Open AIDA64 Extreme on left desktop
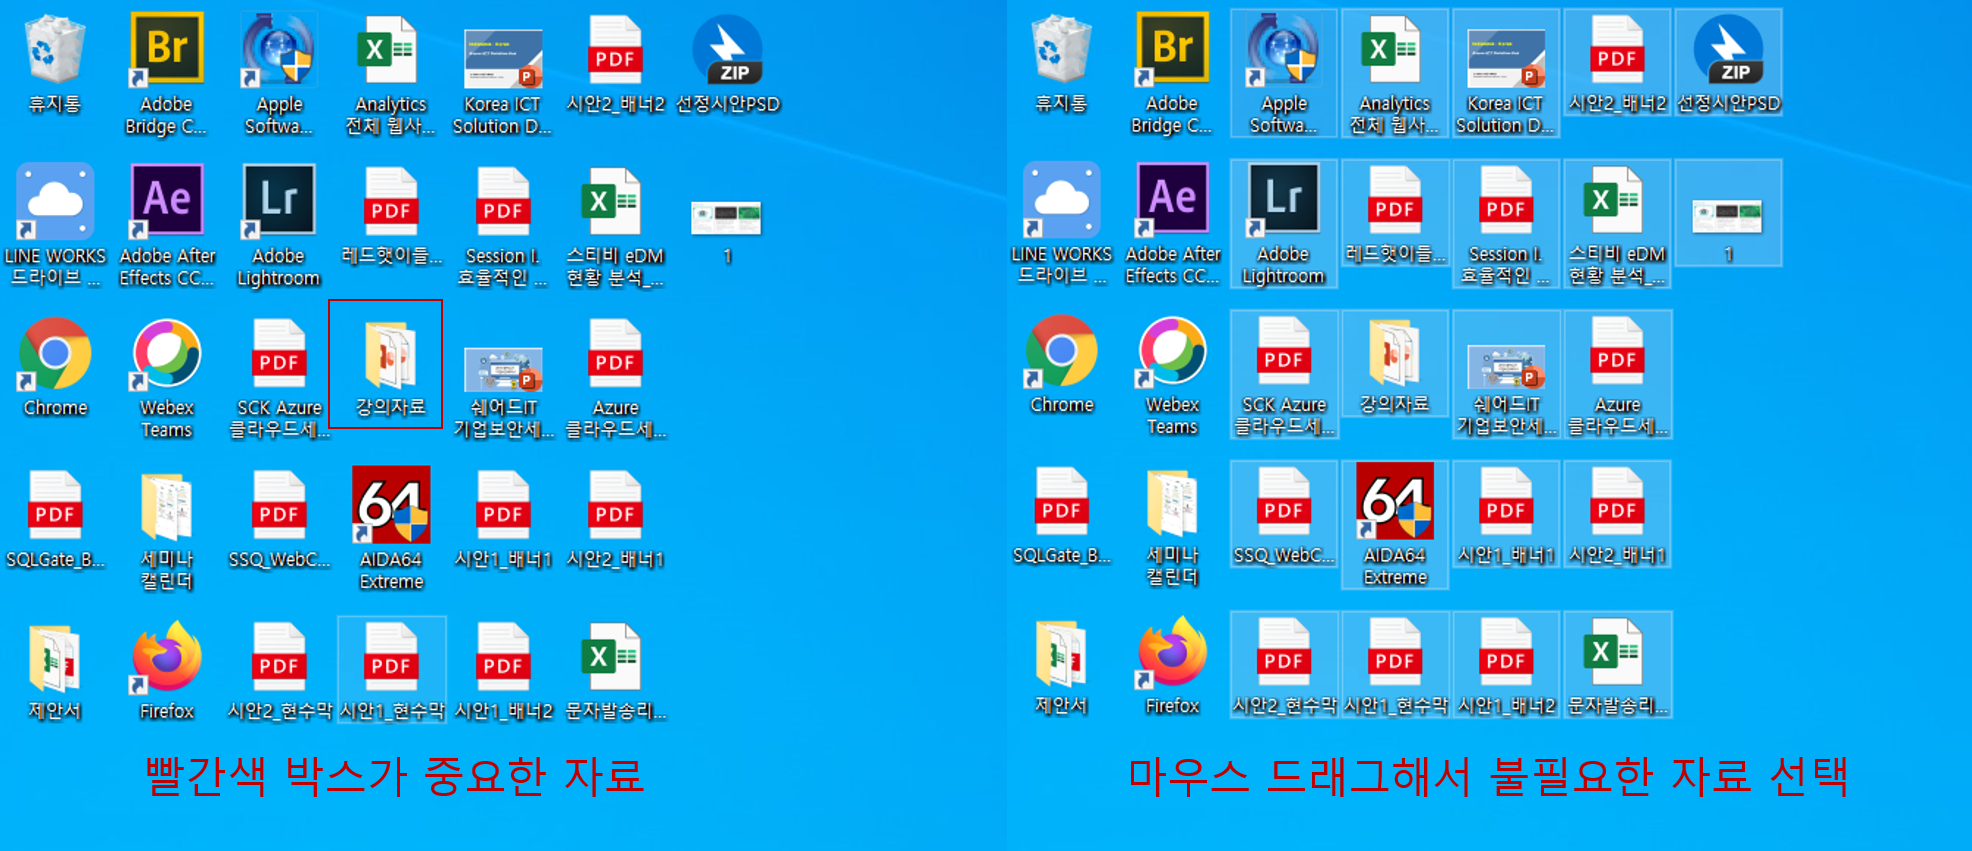1972x851 pixels. (390, 505)
